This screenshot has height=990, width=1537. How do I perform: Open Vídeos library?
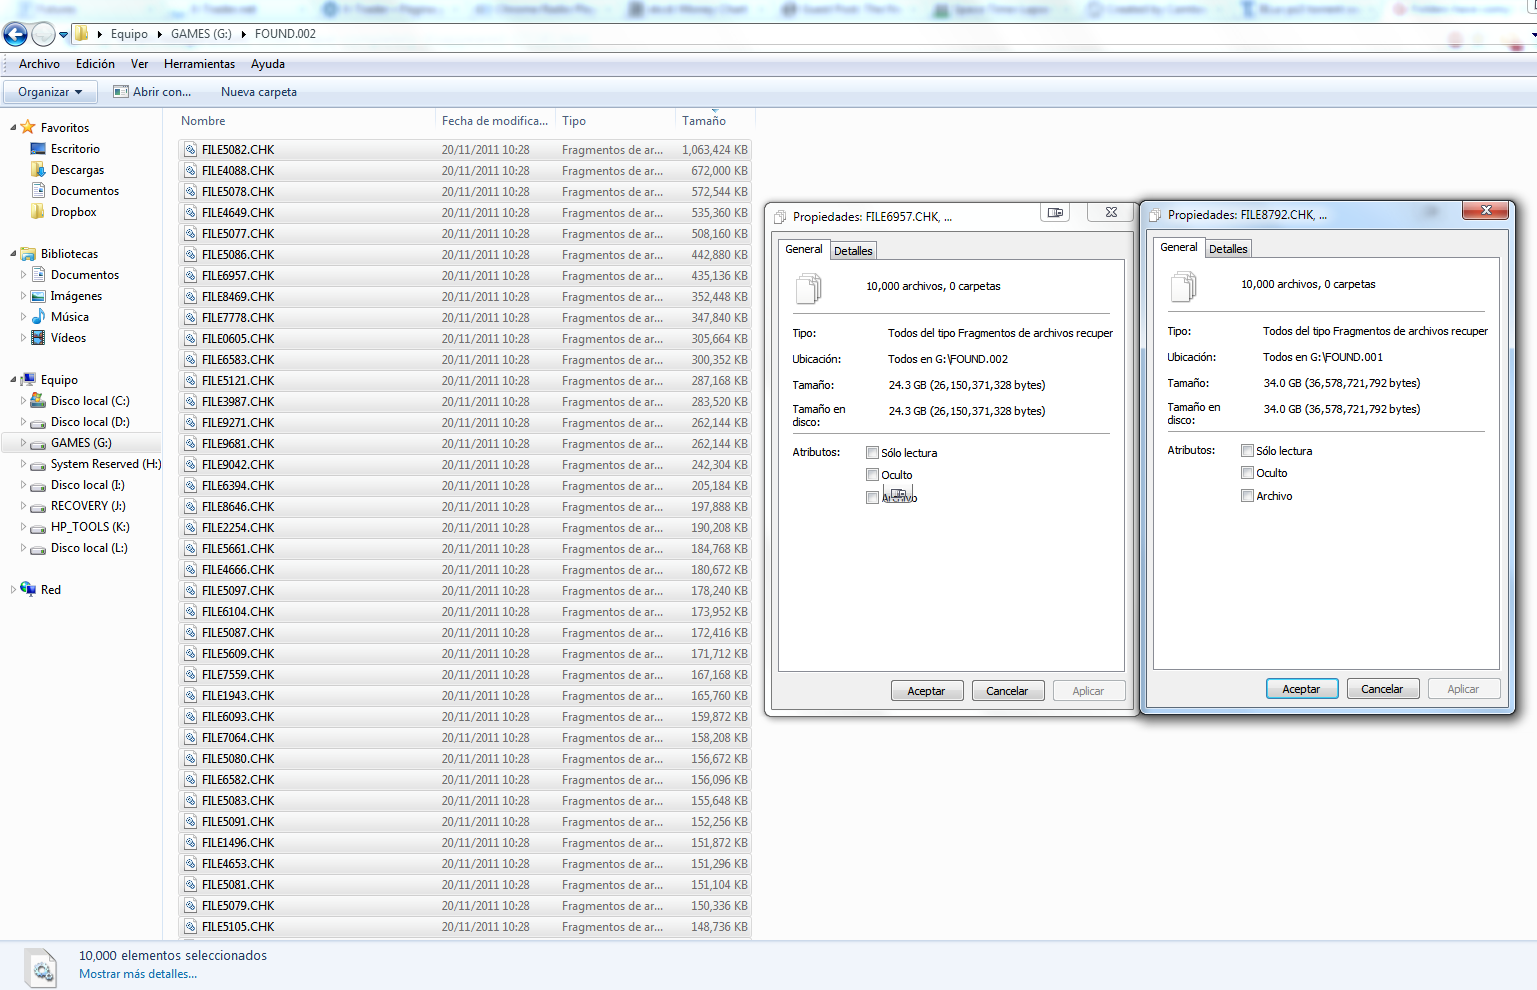(x=68, y=337)
